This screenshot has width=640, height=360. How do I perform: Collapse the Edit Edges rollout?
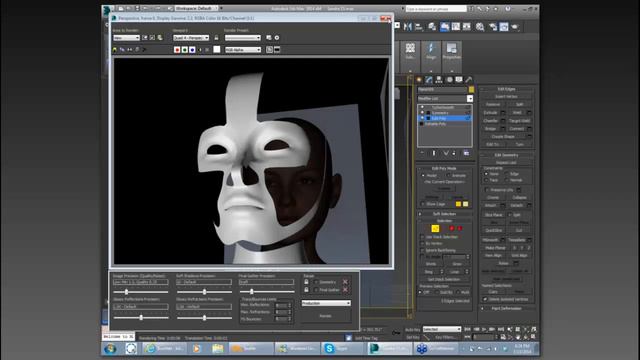coord(506,89)
